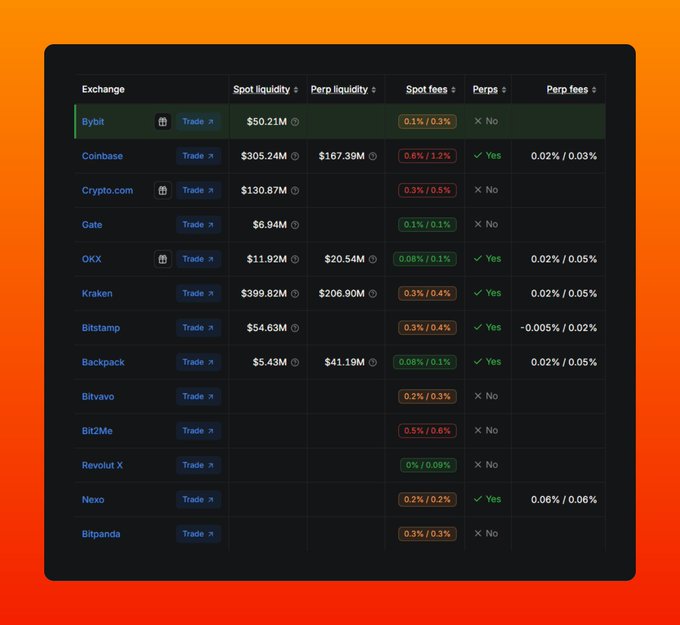This screenshot has height=625, width=680.
Task: Open the Coinbase exchange link
Action: pos(102,156)
